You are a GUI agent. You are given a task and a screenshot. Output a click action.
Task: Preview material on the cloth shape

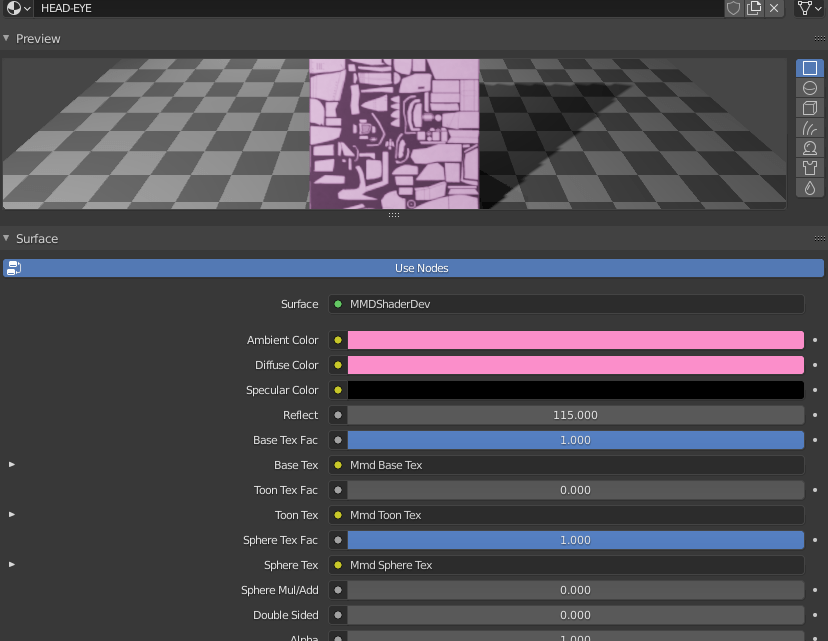[x=809, y=168]
